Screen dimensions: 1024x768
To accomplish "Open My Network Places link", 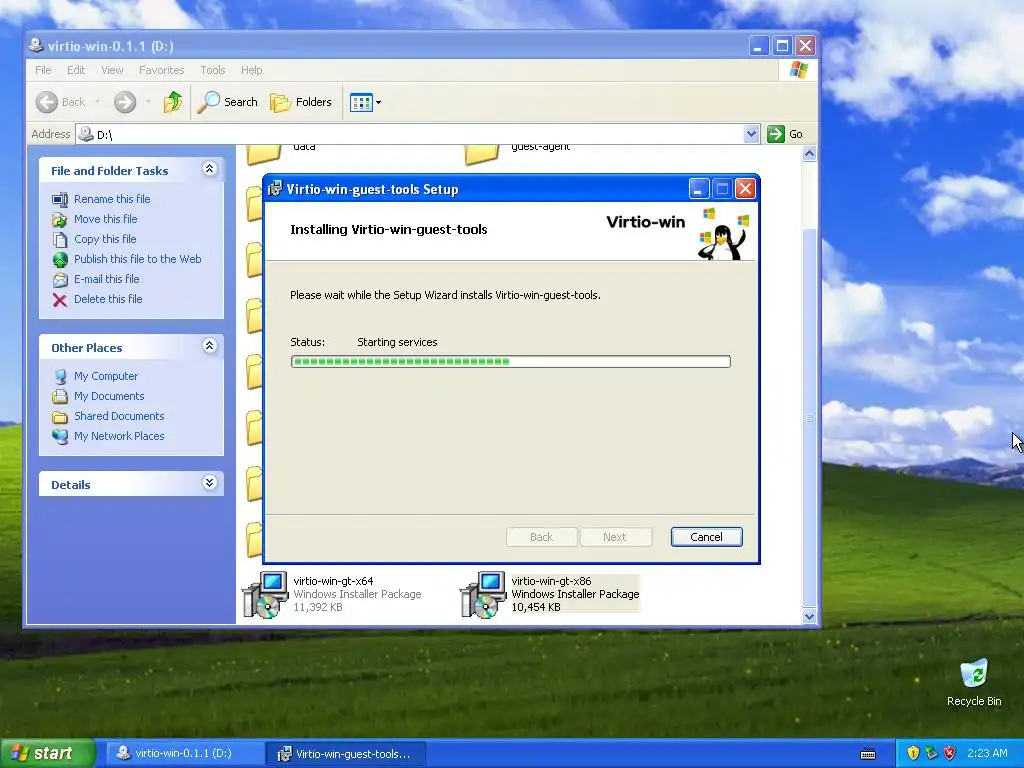I will pos(119,436).
